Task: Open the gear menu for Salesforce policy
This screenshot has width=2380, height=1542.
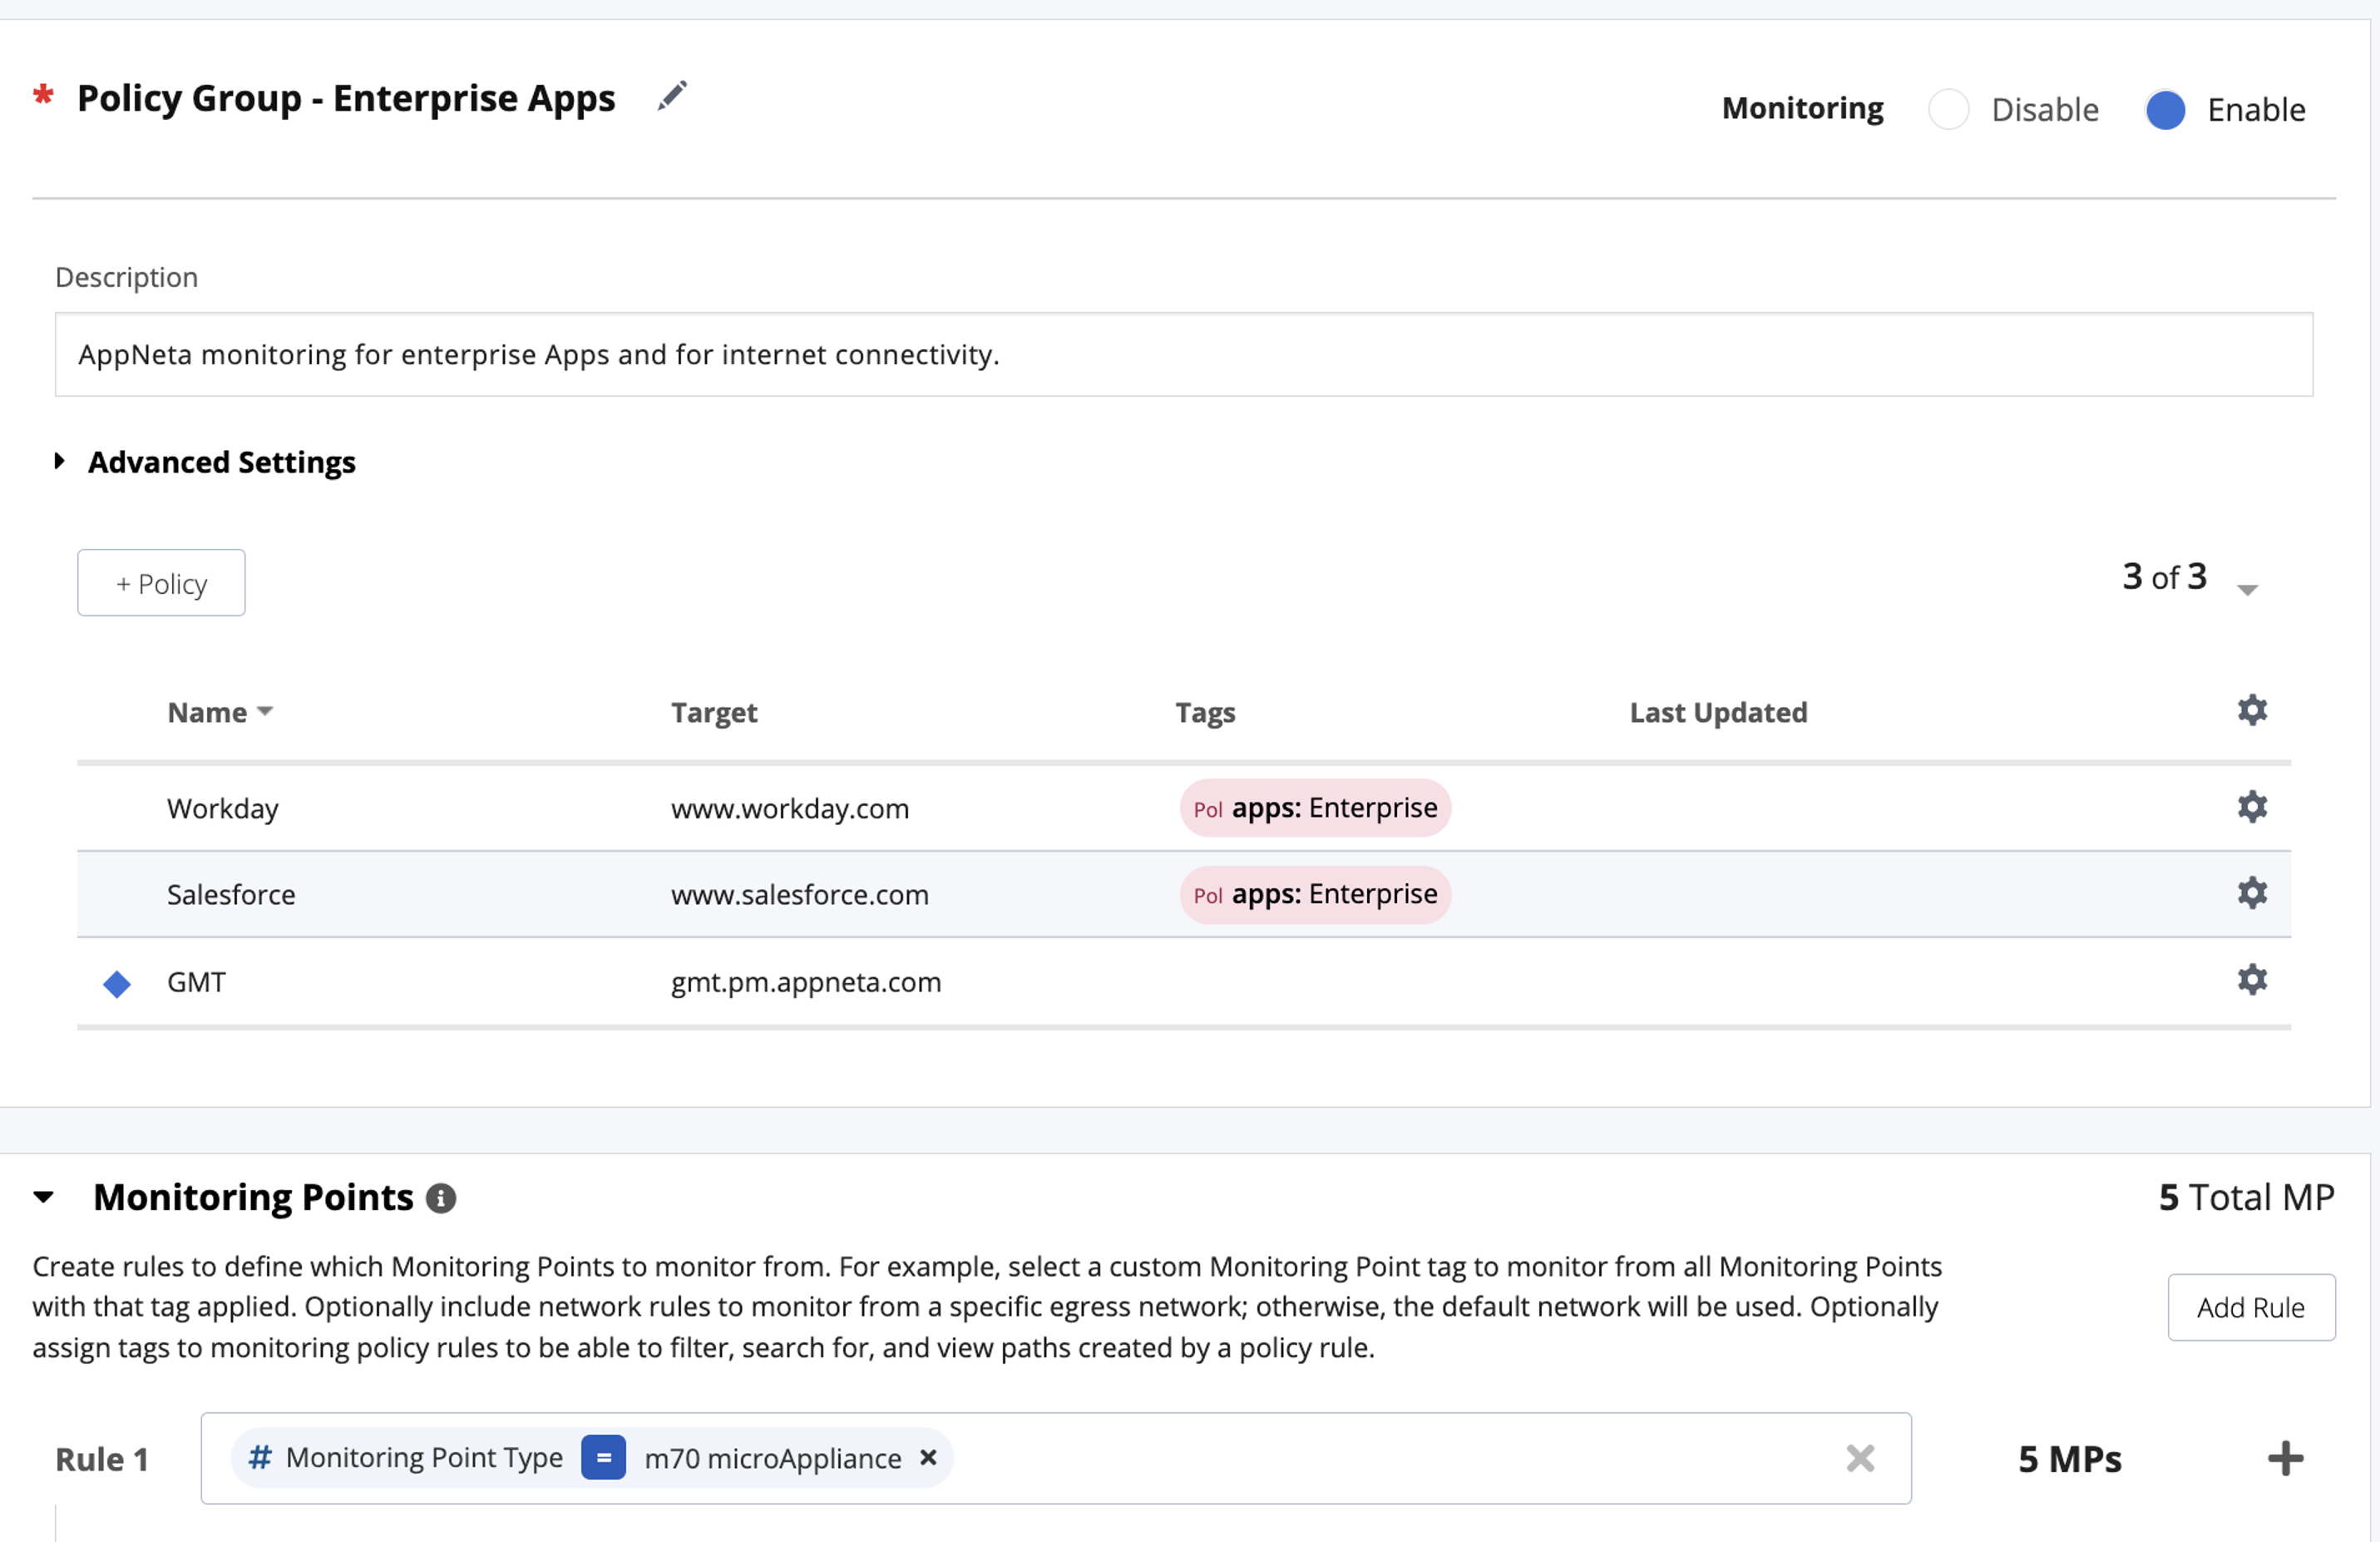Action: (x=2251, y=892)
